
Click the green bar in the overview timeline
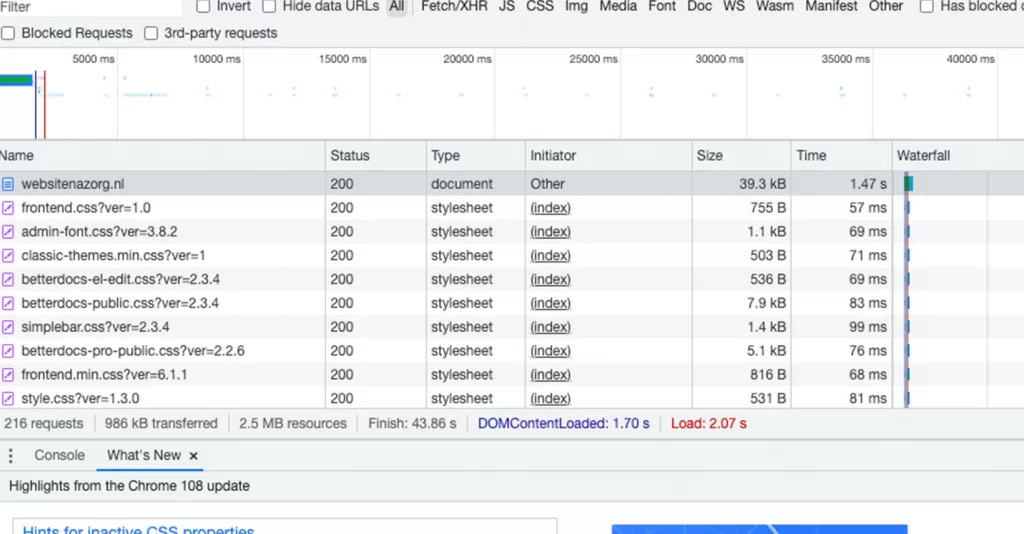point(16,80)
